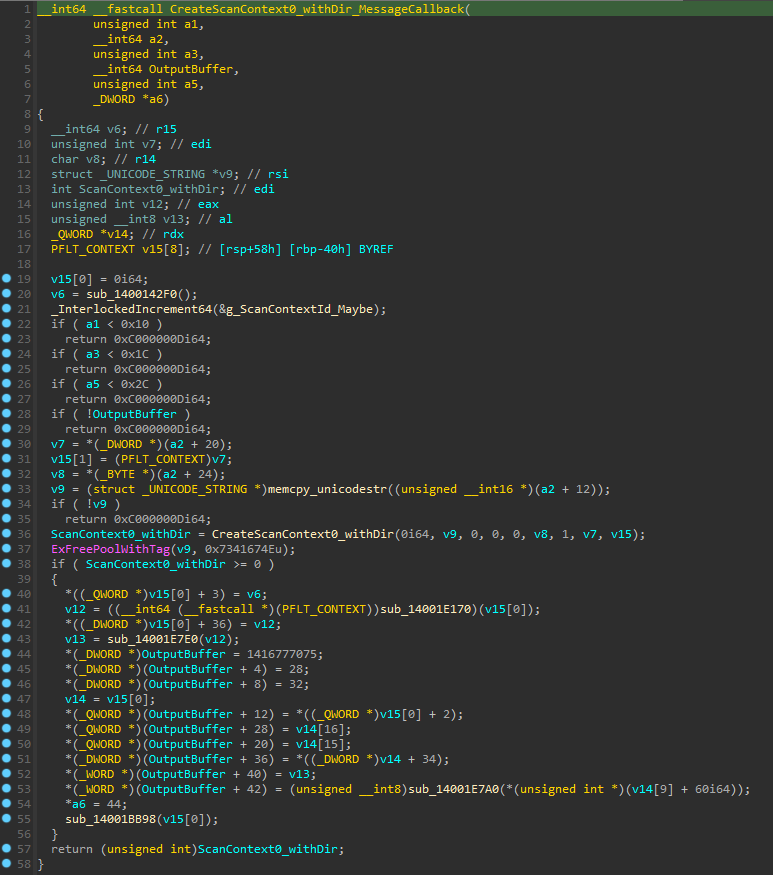The image size is (773, 875).
Task: Toggle the breakpoint dot on line 55
Action: 7,818
